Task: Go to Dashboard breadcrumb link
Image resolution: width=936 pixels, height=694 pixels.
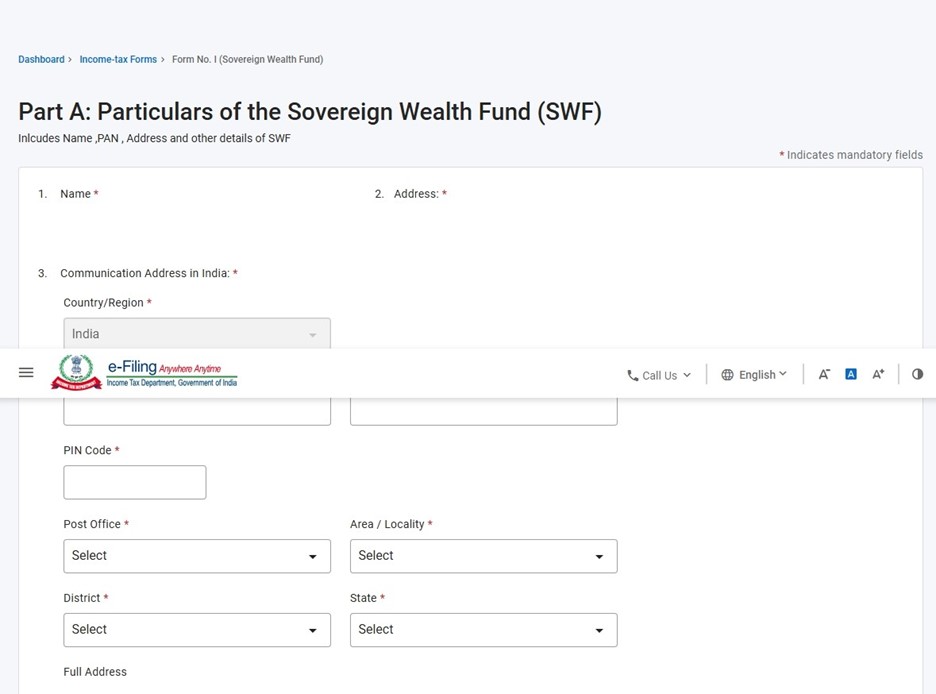Action: pos(41,60)
